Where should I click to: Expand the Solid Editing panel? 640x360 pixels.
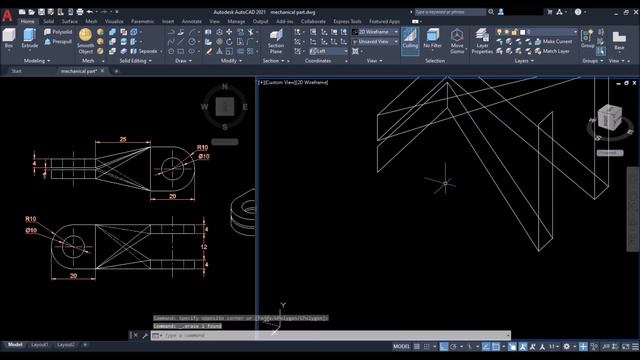coord(135,61)
